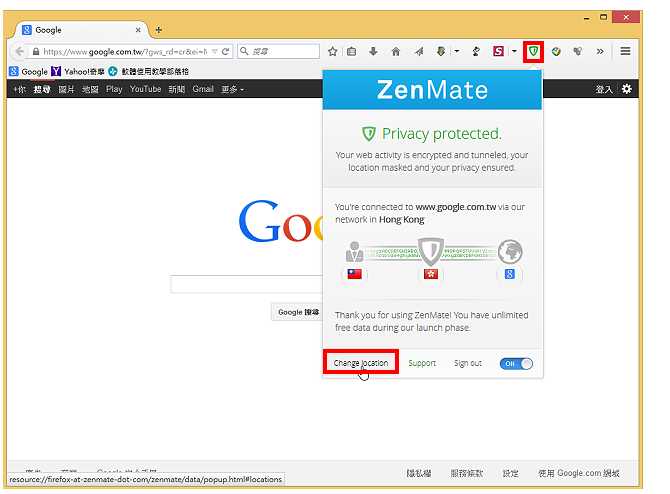The width and height of the screenshot is (670, 494).
Task: Open YouTube in the Google bar
Action: (145, 89)
